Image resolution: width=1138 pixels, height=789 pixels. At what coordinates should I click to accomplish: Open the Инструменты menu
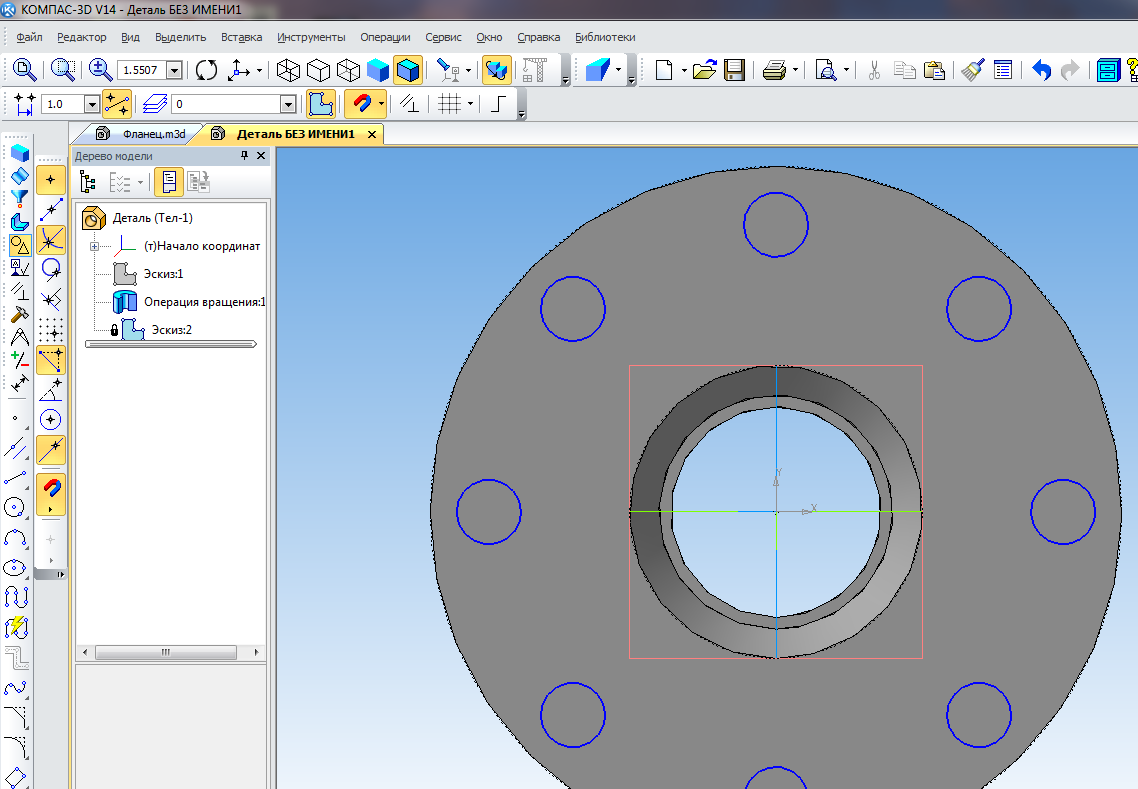[x=311, y=37]
